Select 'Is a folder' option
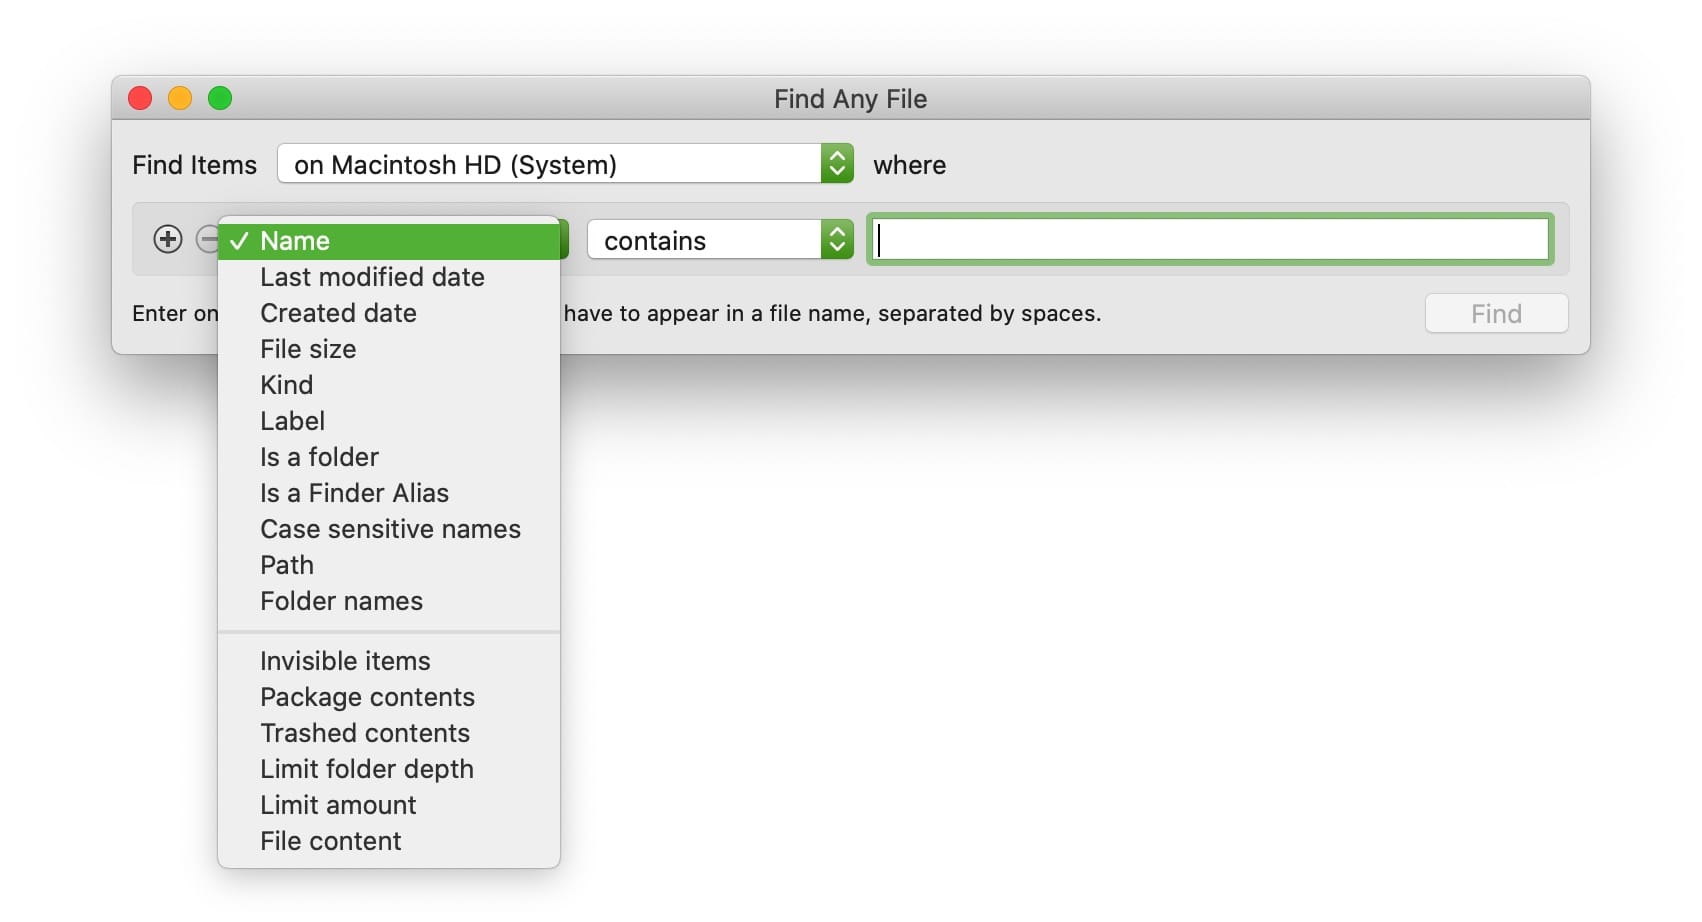Screen dimensions: 1702x922 (319, 457)
